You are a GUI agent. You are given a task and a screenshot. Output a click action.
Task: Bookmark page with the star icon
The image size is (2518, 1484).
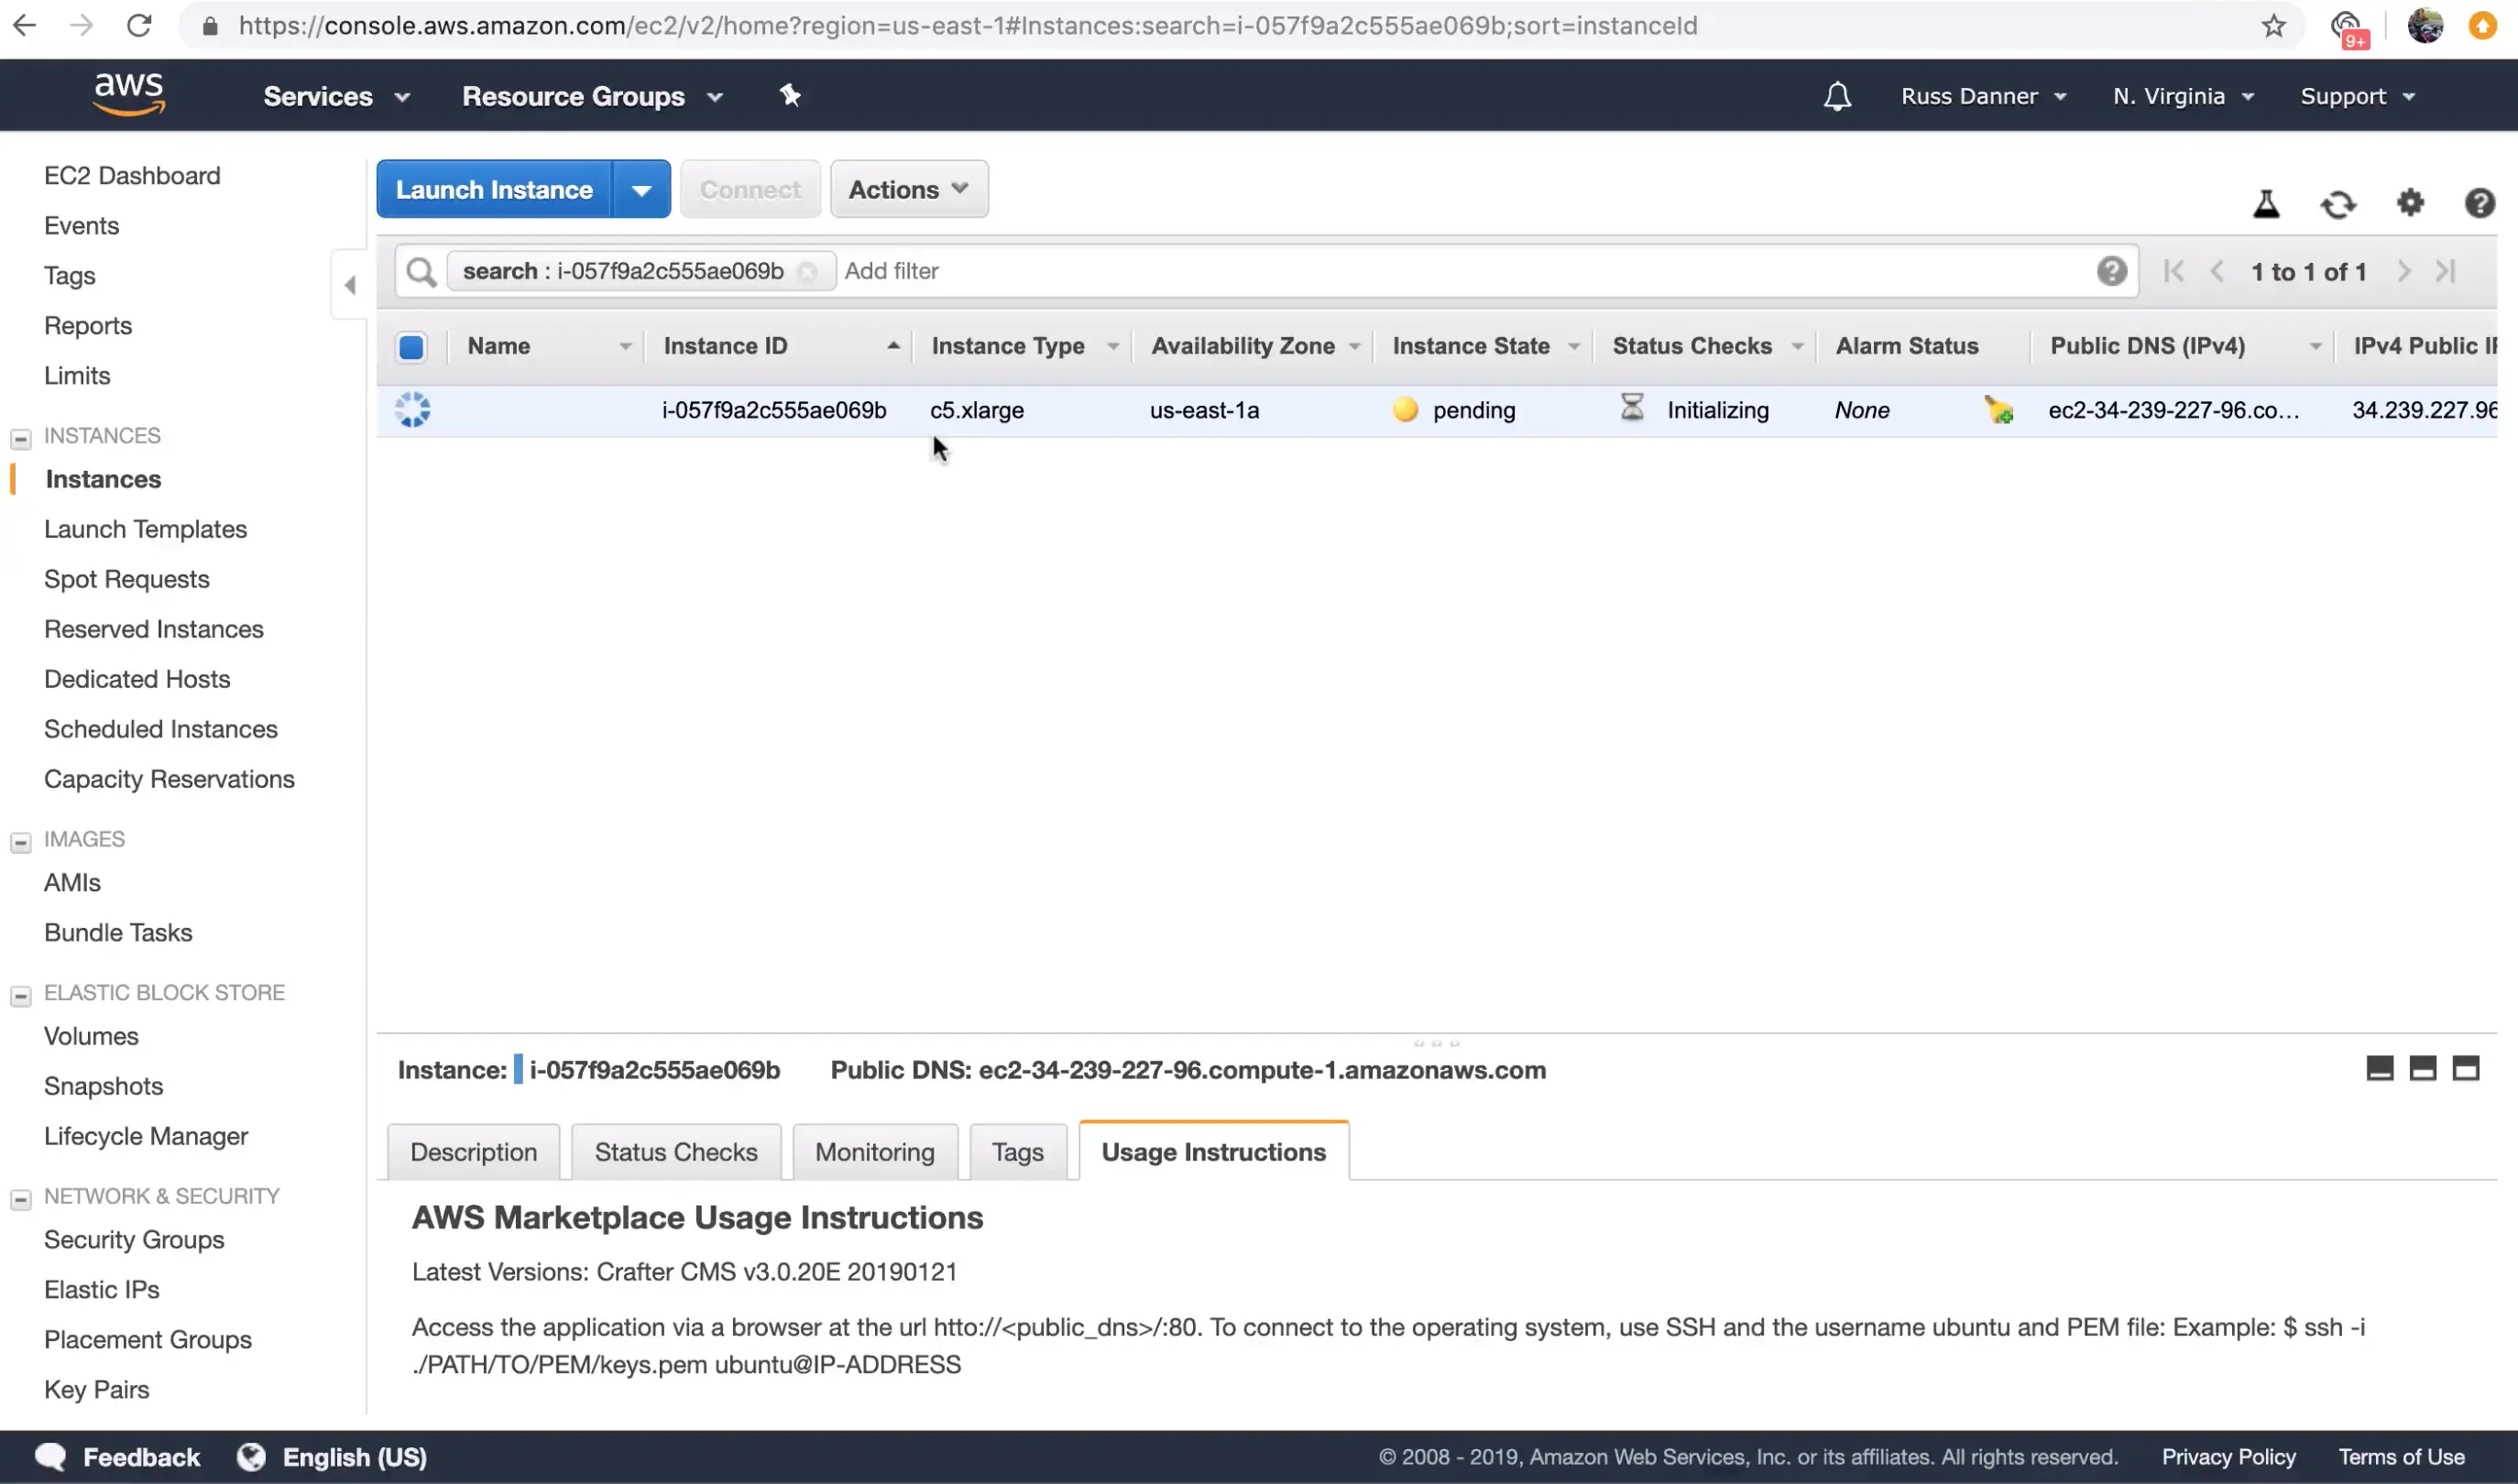click(2274, 26)
